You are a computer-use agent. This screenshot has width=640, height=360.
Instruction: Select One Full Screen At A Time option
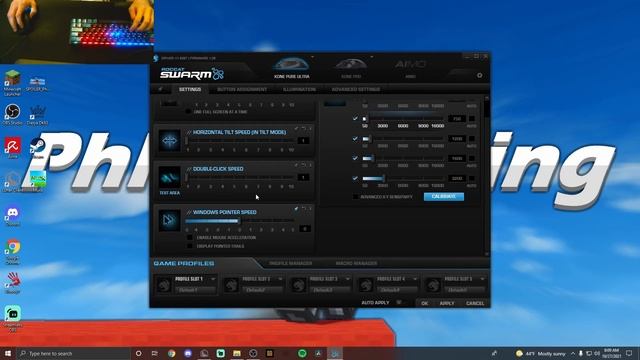188,111
